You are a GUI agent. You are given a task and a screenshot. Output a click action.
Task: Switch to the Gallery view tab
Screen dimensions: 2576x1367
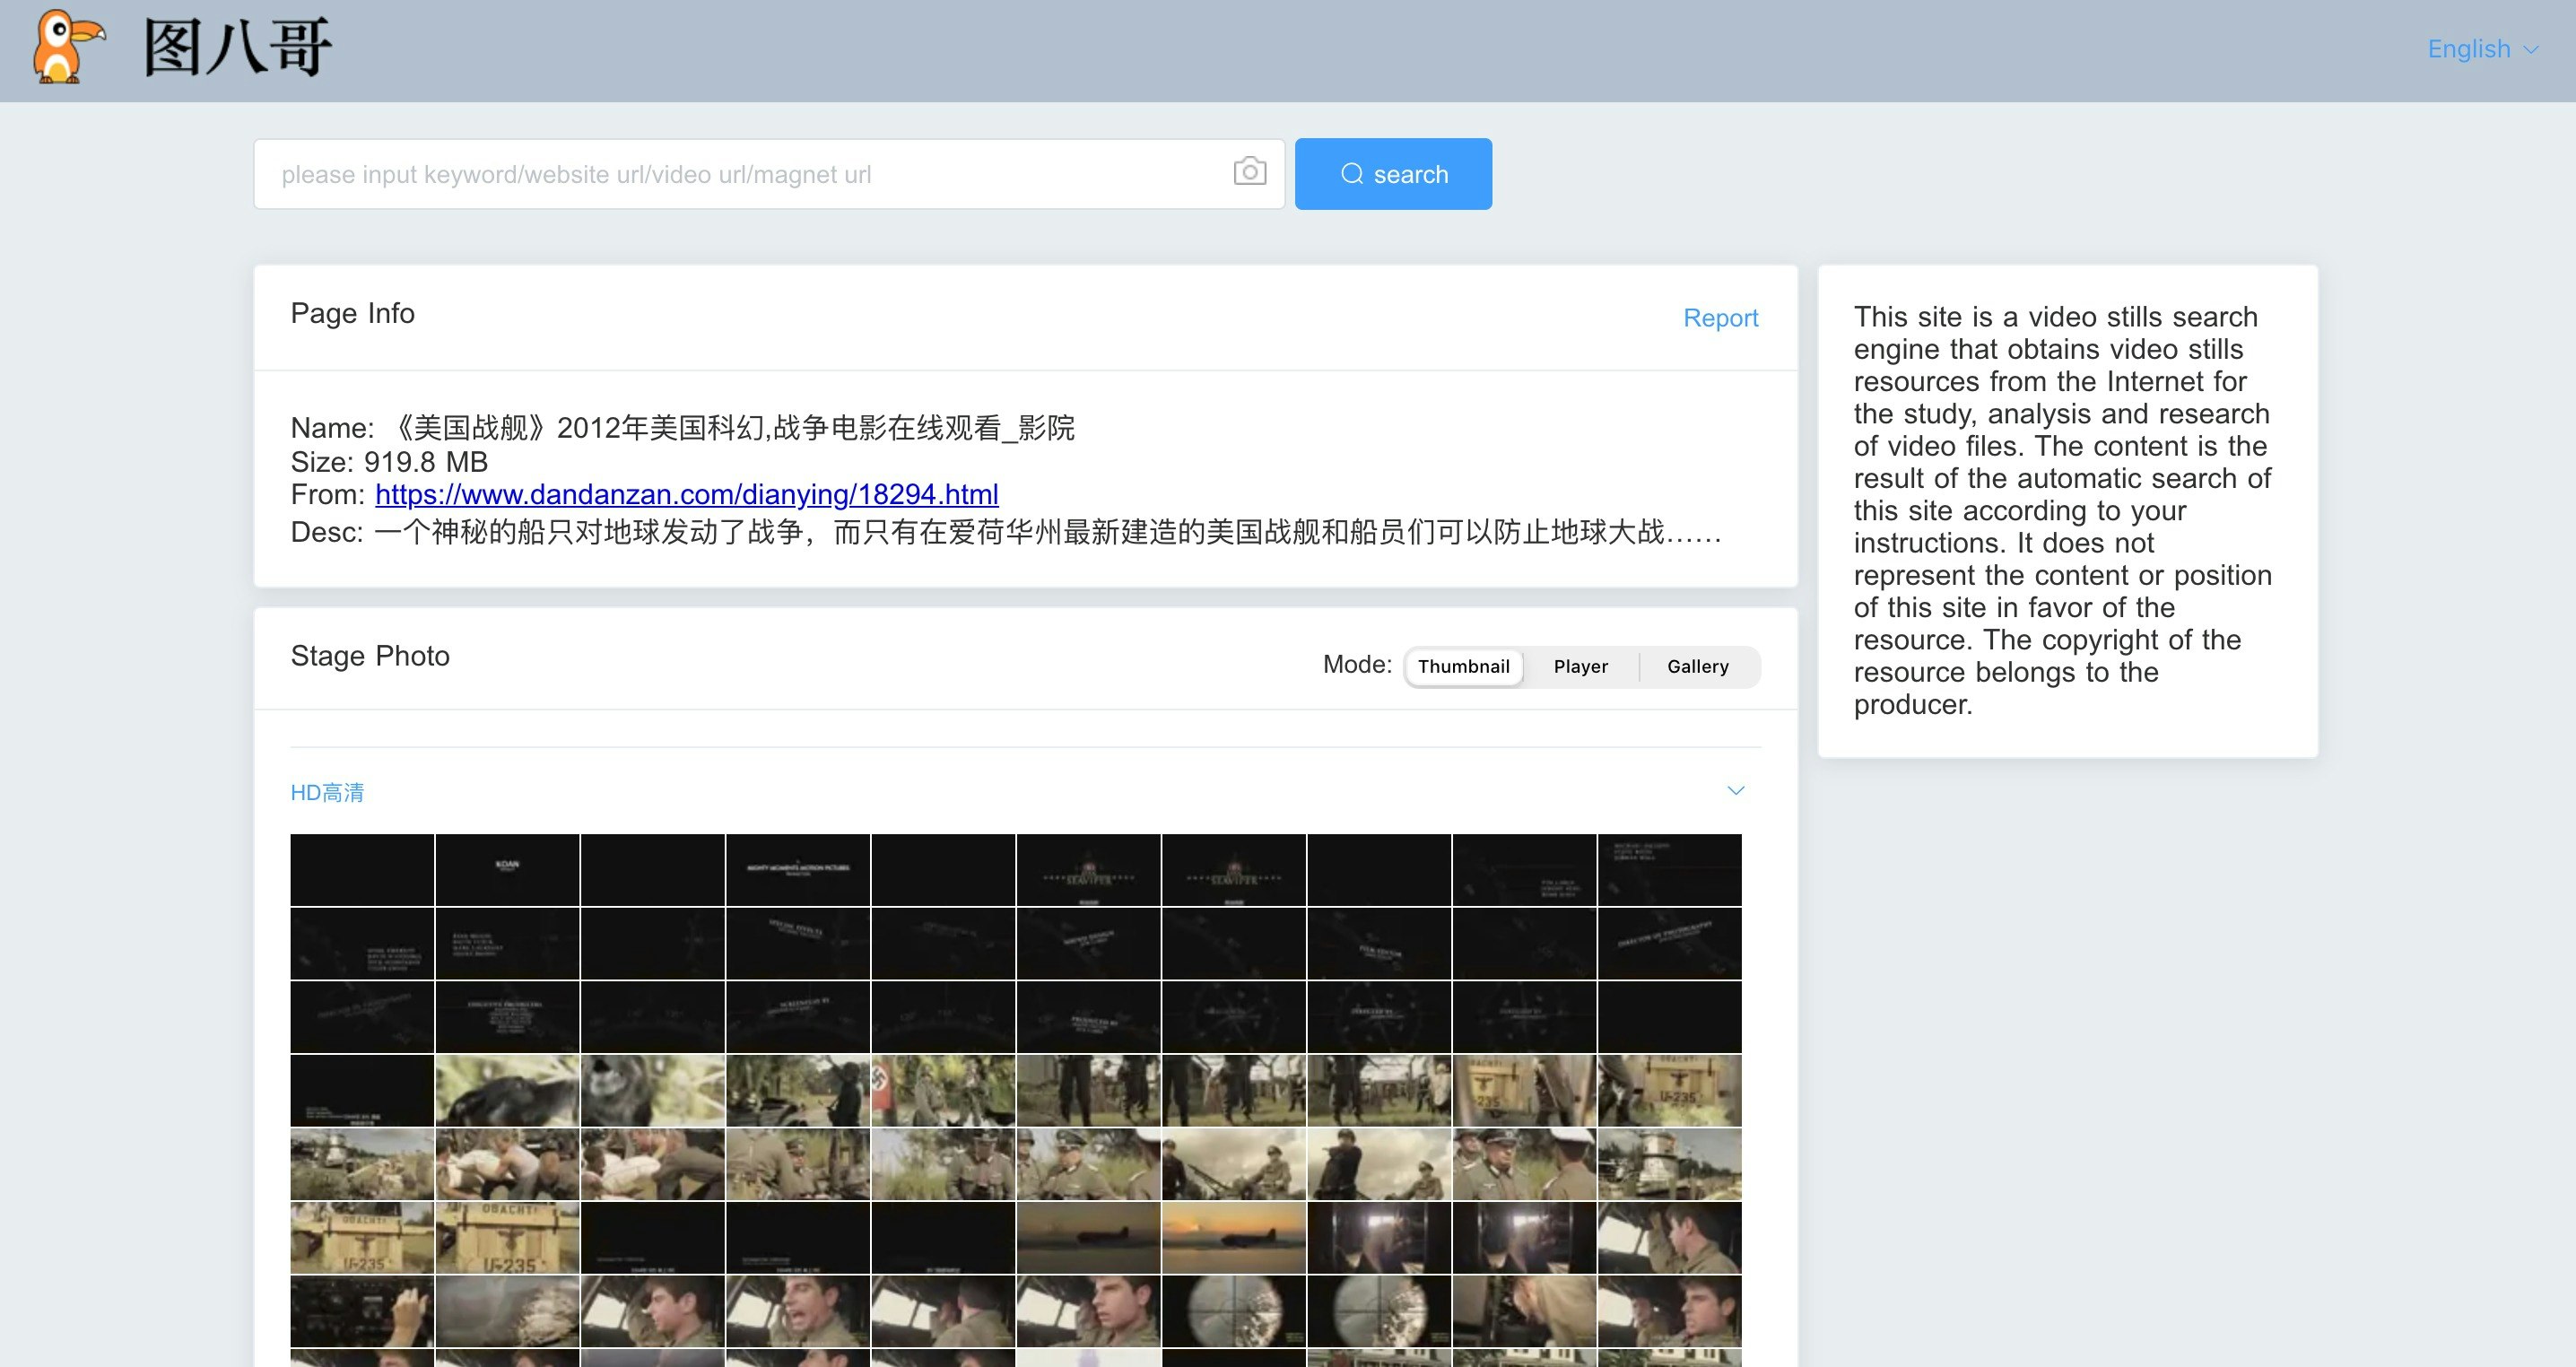click(x=1698, y=666)
